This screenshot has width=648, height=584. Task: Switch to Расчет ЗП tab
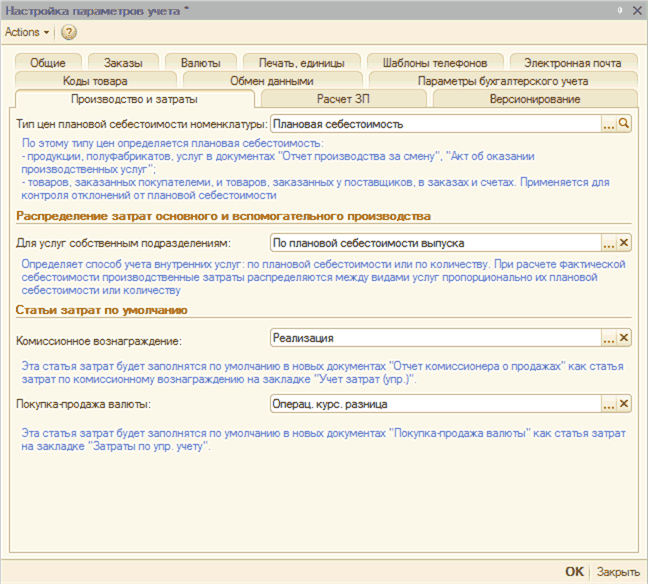point(345,99)
